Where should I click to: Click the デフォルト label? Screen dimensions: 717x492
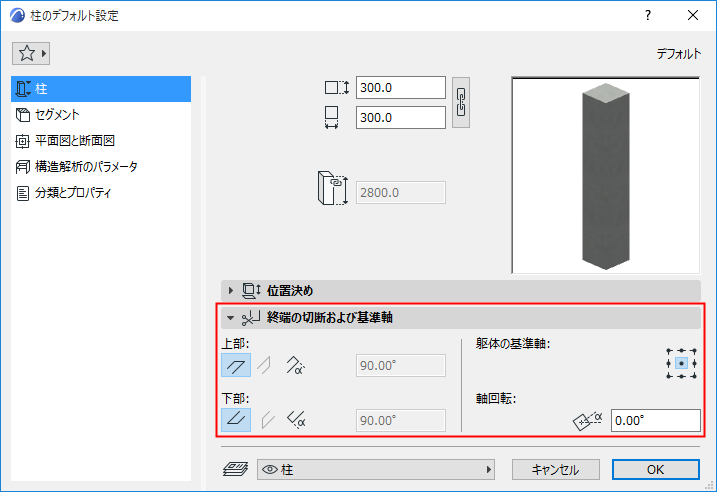[678, 54]
